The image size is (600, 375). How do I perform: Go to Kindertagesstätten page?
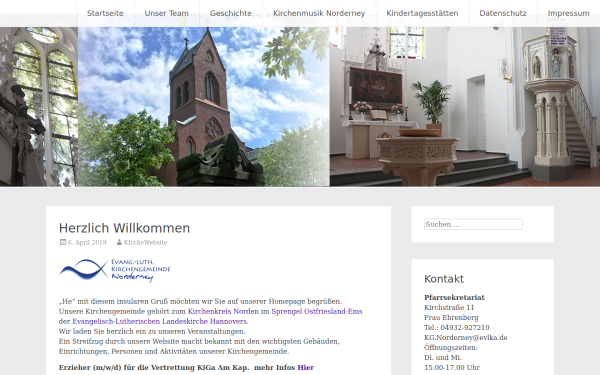[x=422, y=13]
